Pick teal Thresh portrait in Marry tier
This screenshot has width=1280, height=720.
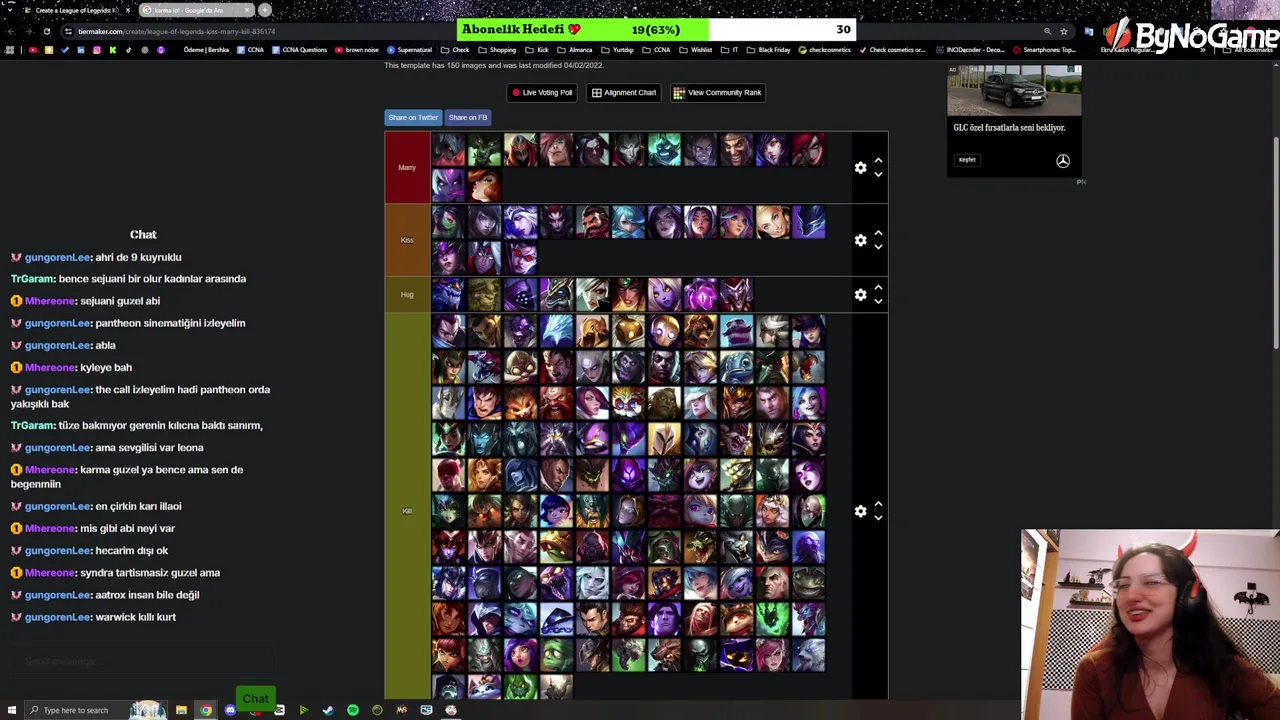click(664, 150)
